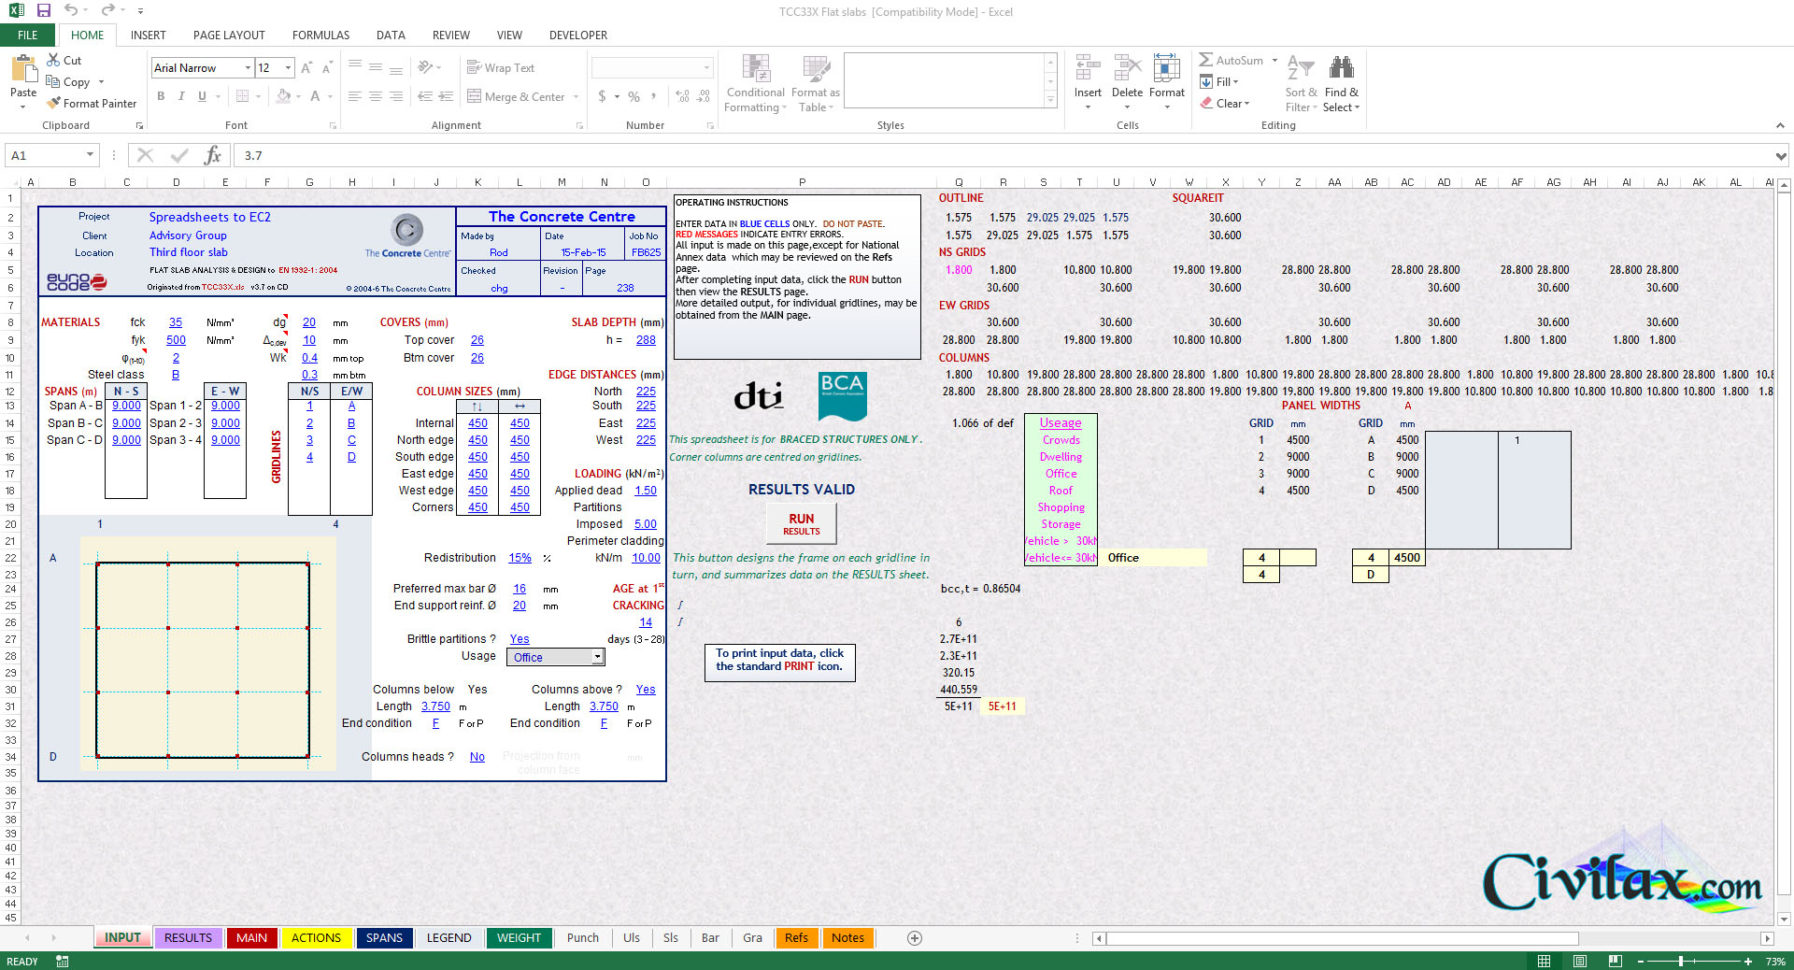
Task: Switch to the FORMULAS ribbon tab
Action: pos(320,34)
